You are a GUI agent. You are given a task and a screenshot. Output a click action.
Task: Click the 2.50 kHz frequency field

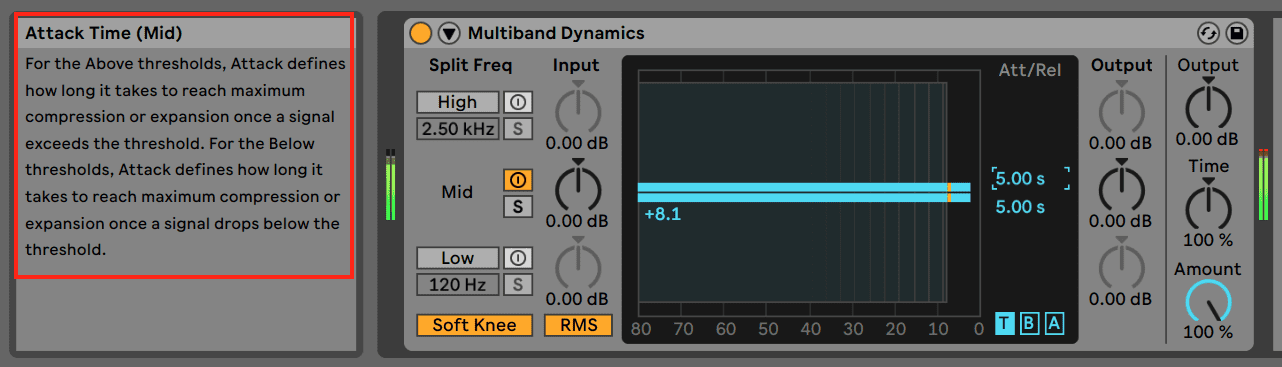tap(457, 128)
